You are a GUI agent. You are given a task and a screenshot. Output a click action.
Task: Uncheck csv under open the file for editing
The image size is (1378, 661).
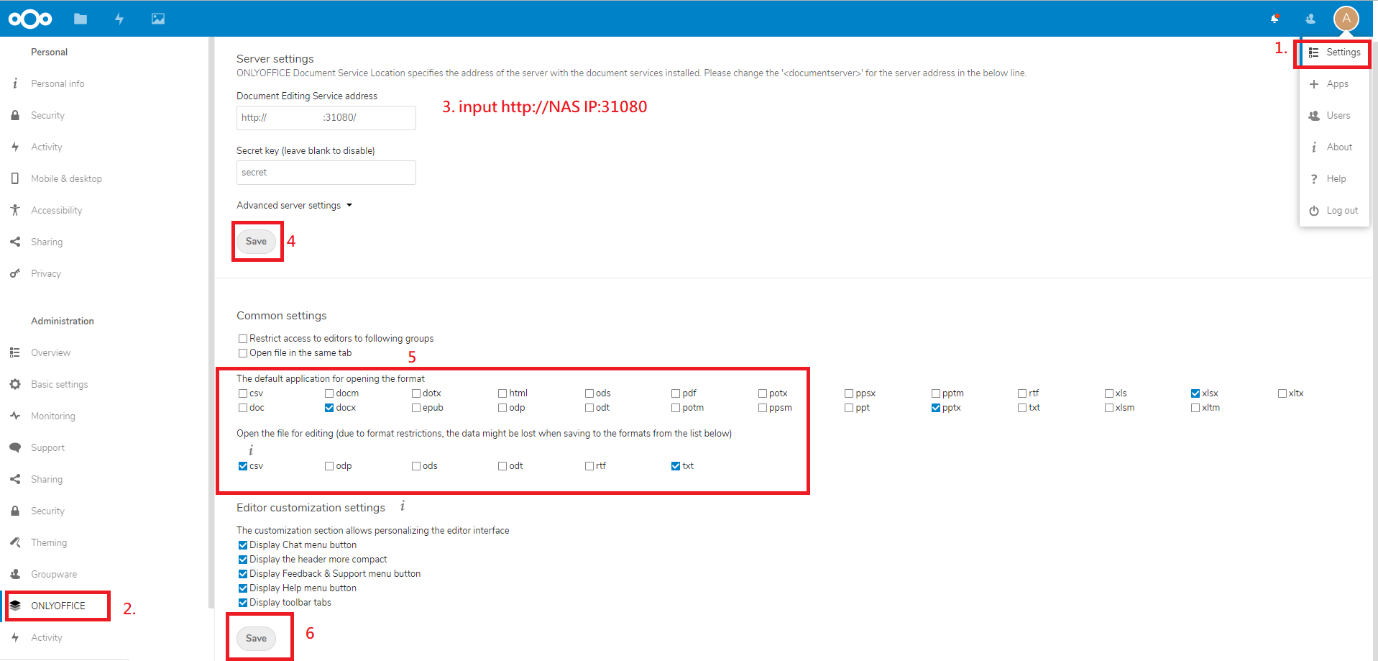click(243, 466)
